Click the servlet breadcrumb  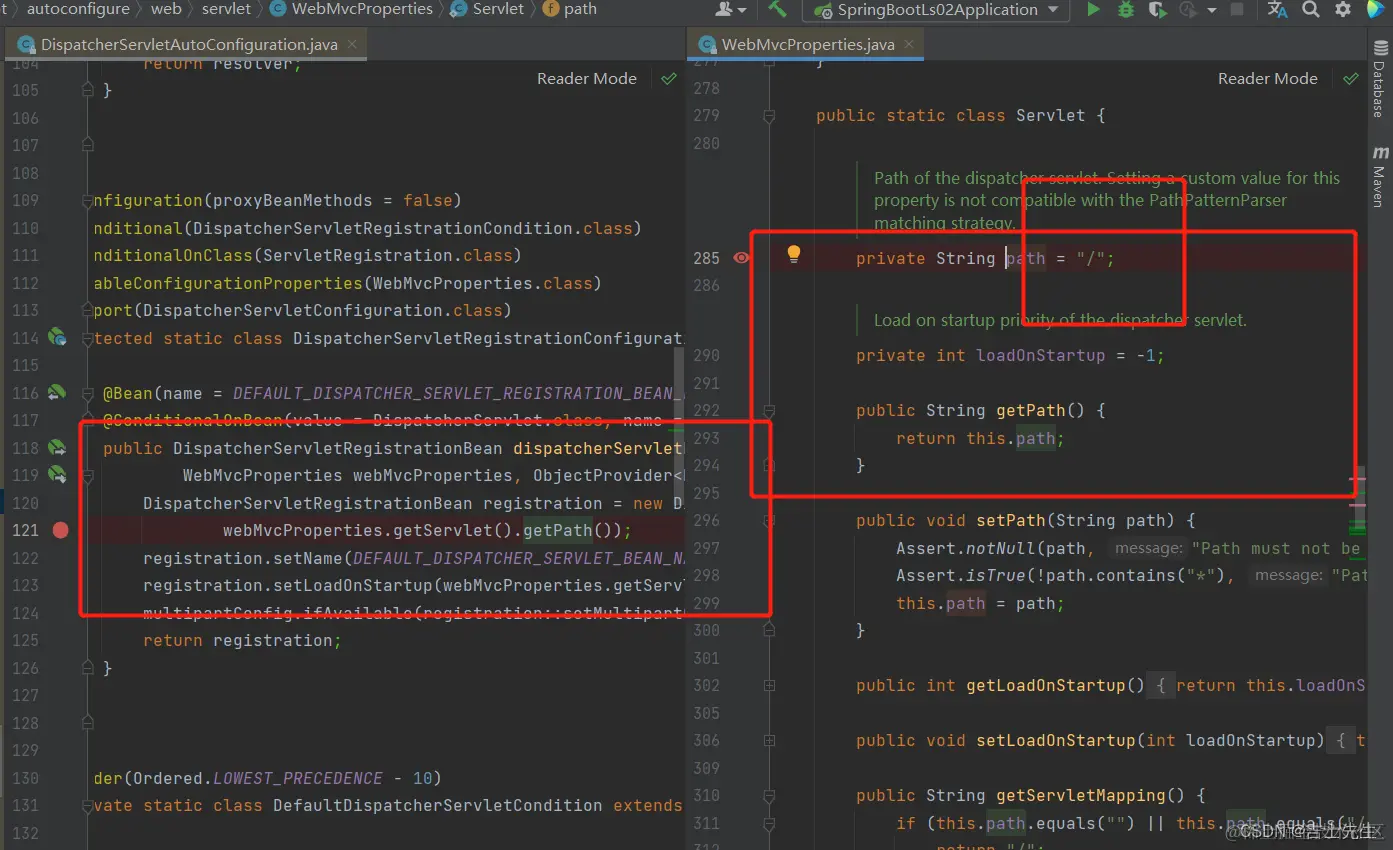pyautogui.click(x=226, y=9)
